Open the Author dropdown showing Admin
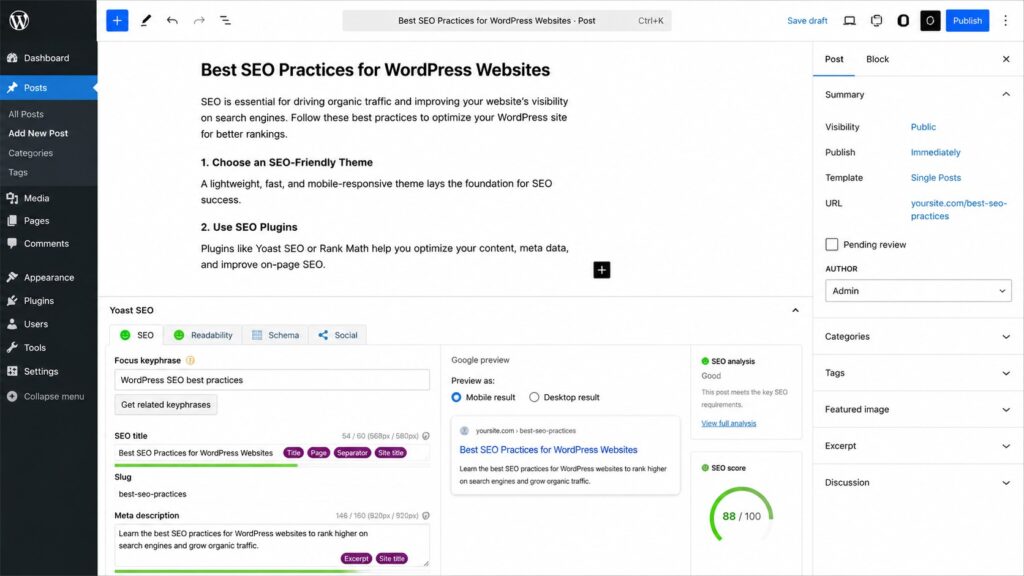This screenshot has height=576, width=1024. pyautogui.click(x=918, y=291)
